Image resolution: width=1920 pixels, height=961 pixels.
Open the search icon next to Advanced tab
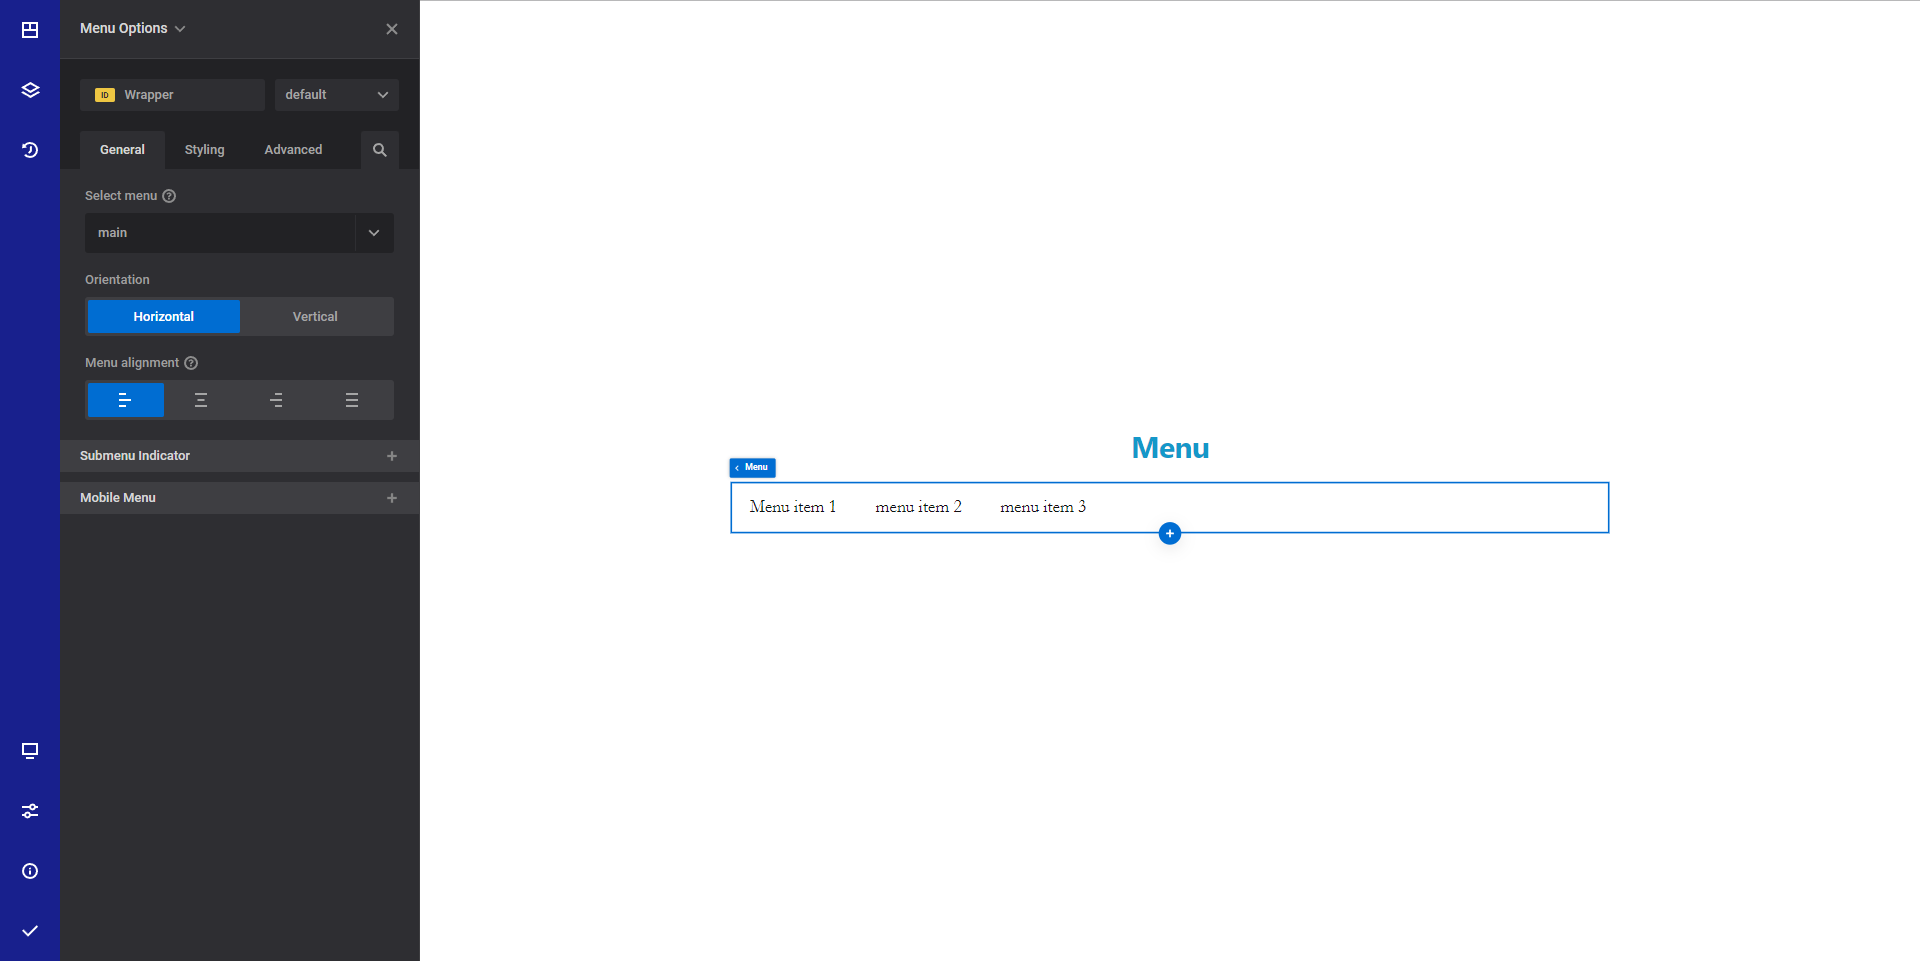(x=379, y=149)
